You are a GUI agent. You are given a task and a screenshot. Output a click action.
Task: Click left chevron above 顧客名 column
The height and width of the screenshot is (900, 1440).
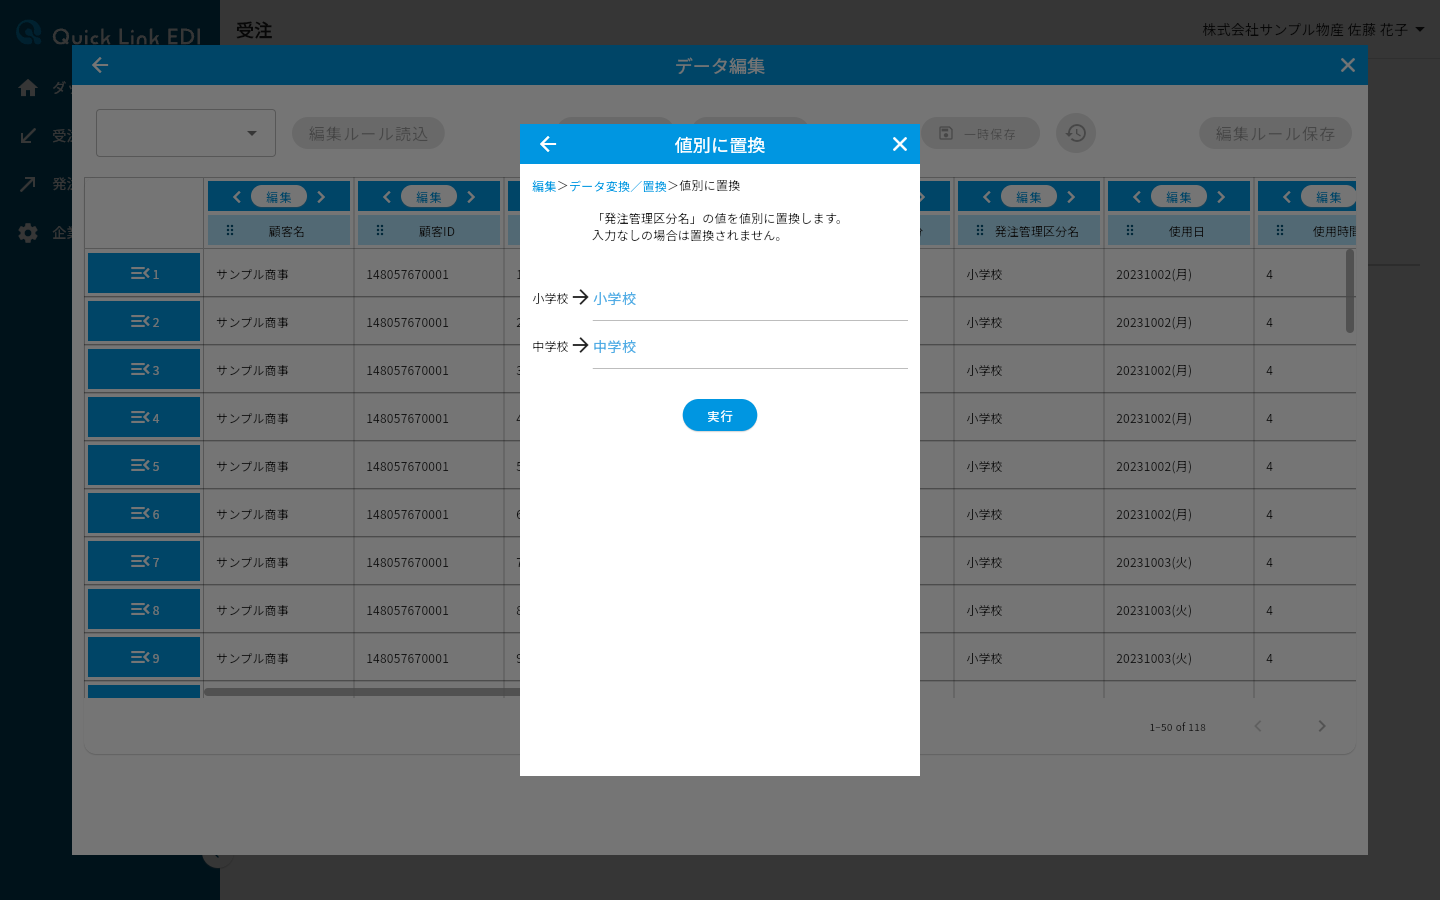pos(237,197)
